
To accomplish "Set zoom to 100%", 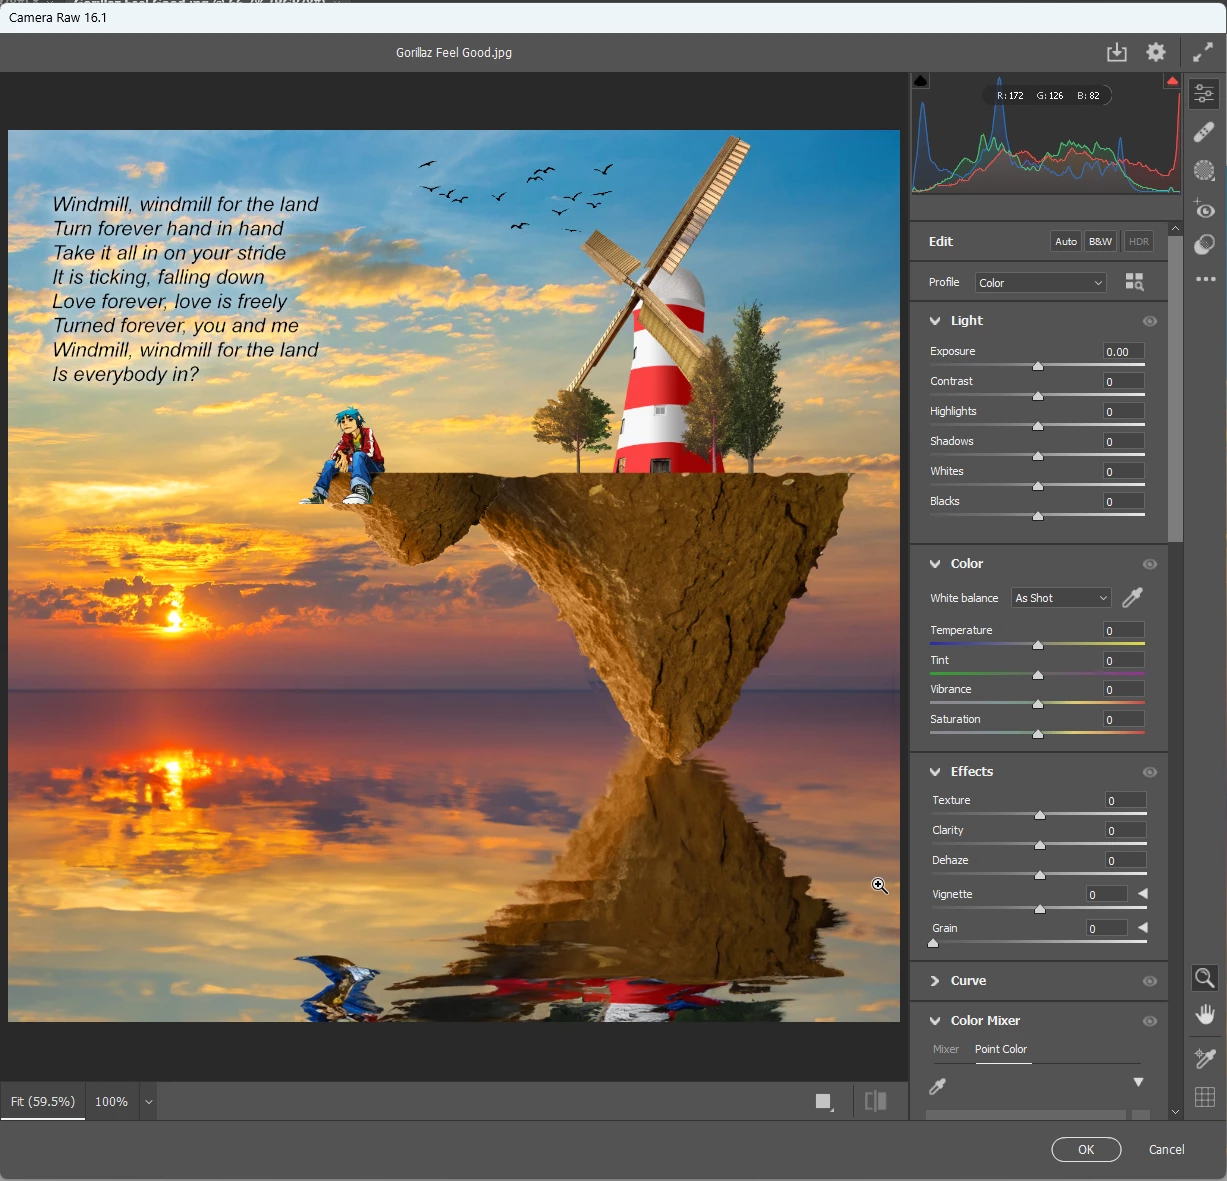I will click(111, 1101).
